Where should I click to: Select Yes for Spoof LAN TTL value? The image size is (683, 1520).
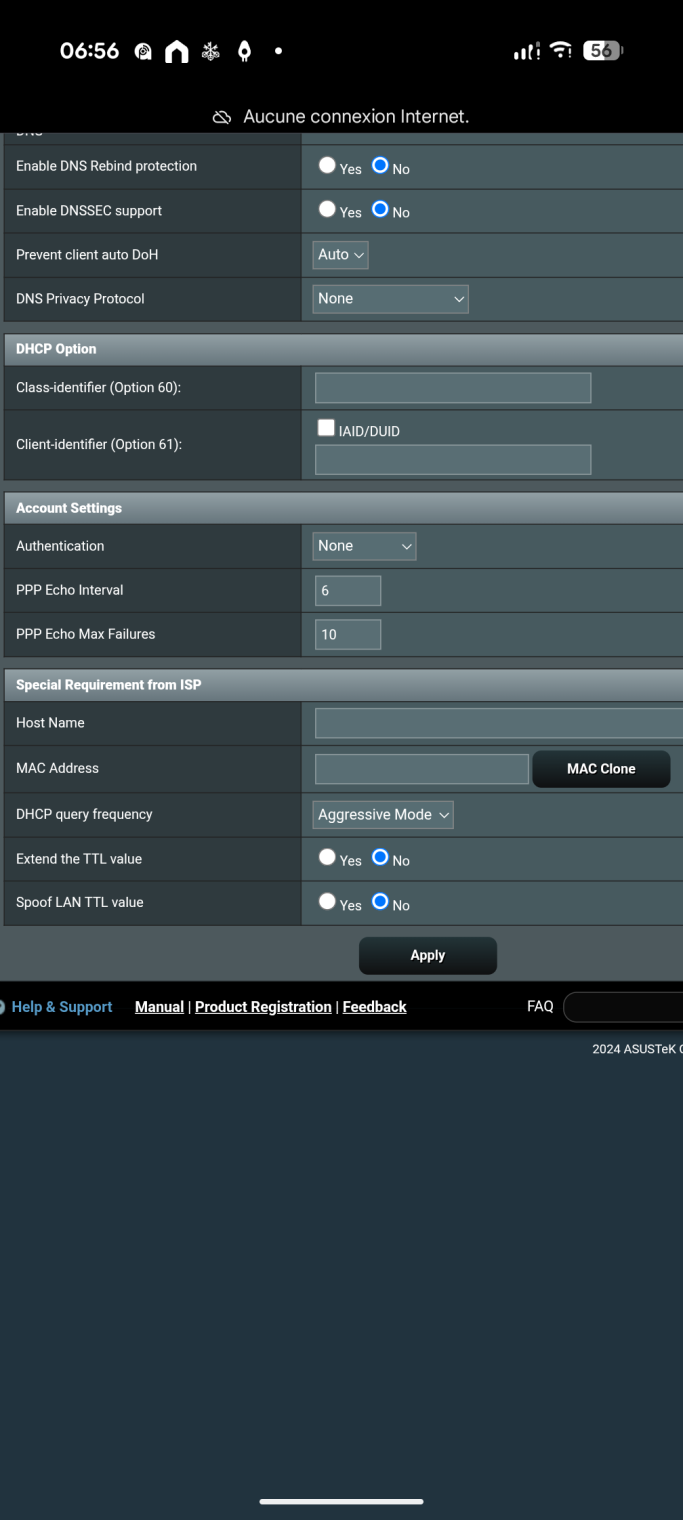pyautogui.click(x=327, y=902)
